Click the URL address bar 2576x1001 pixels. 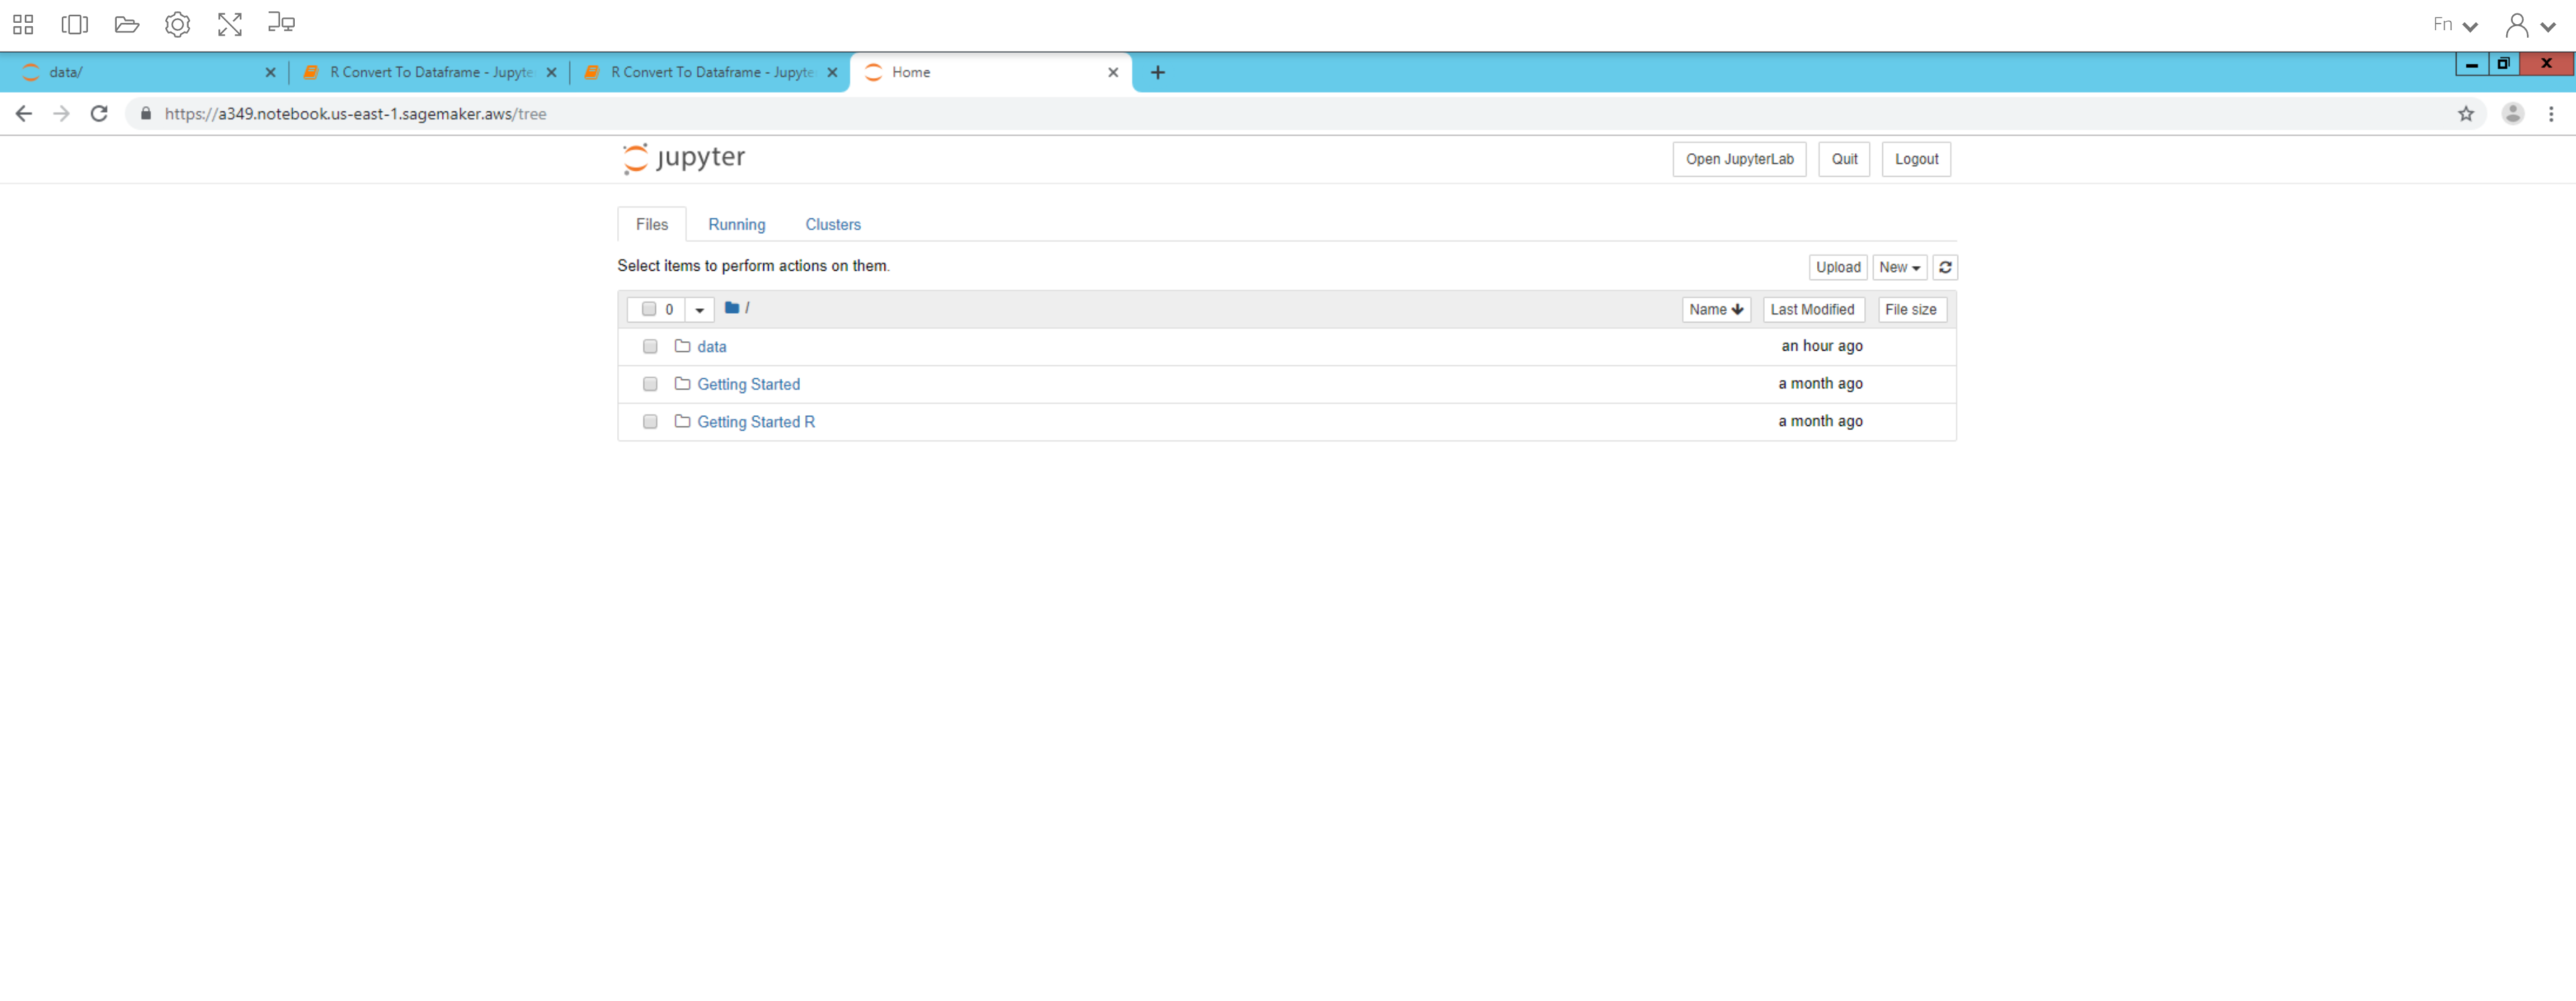tap(1200, 114)
